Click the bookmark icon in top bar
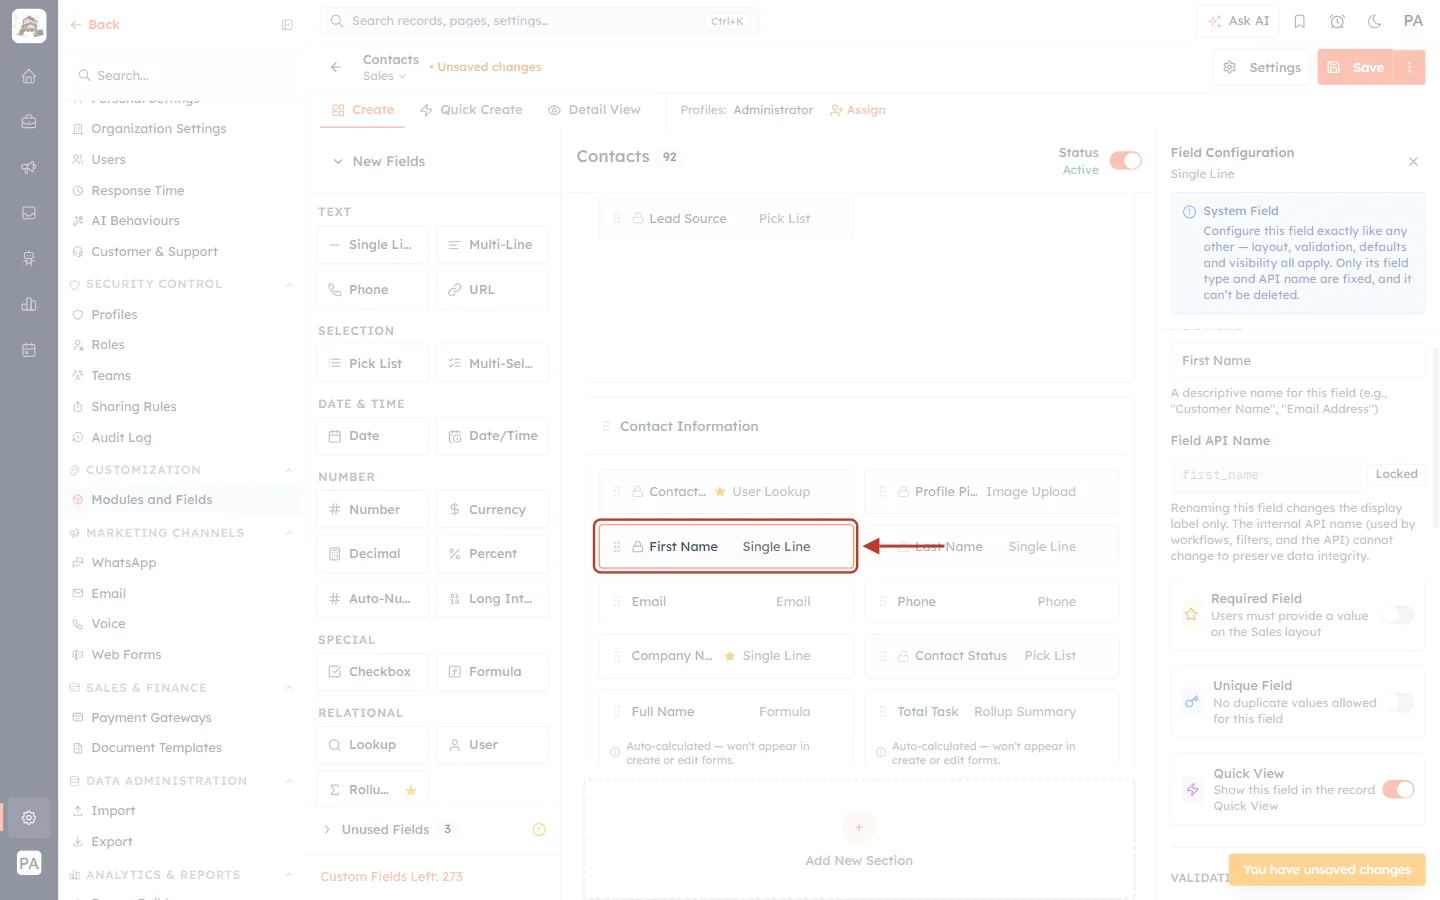Viewport: 1440px width, 900px height. 1300,21
